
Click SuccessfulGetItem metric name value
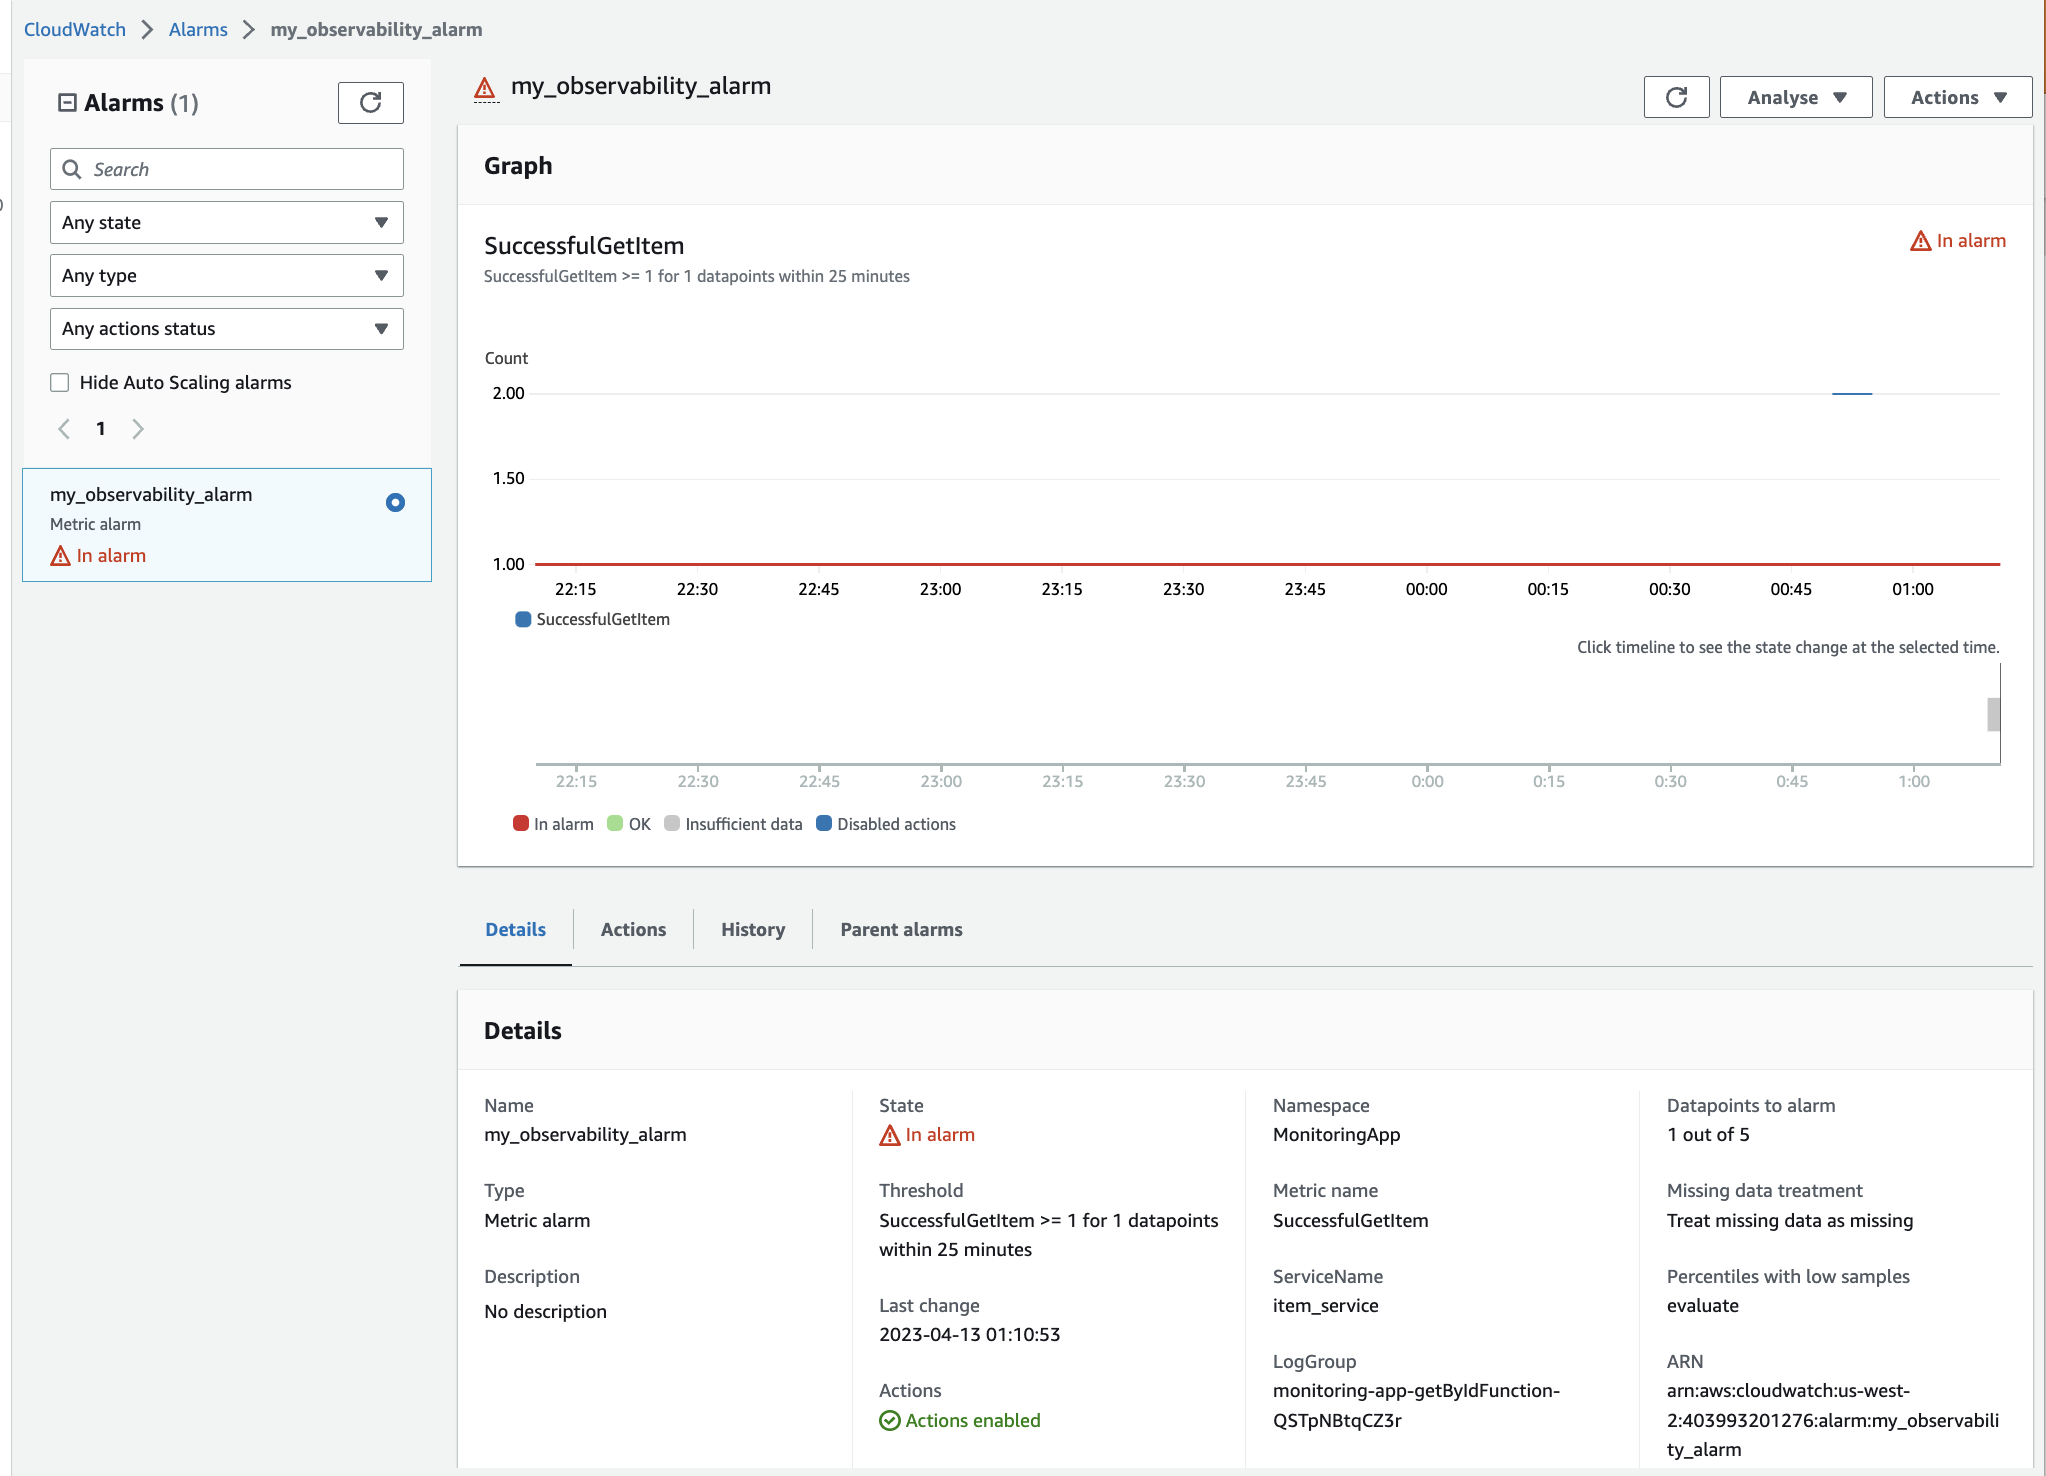point(1350,1221)
